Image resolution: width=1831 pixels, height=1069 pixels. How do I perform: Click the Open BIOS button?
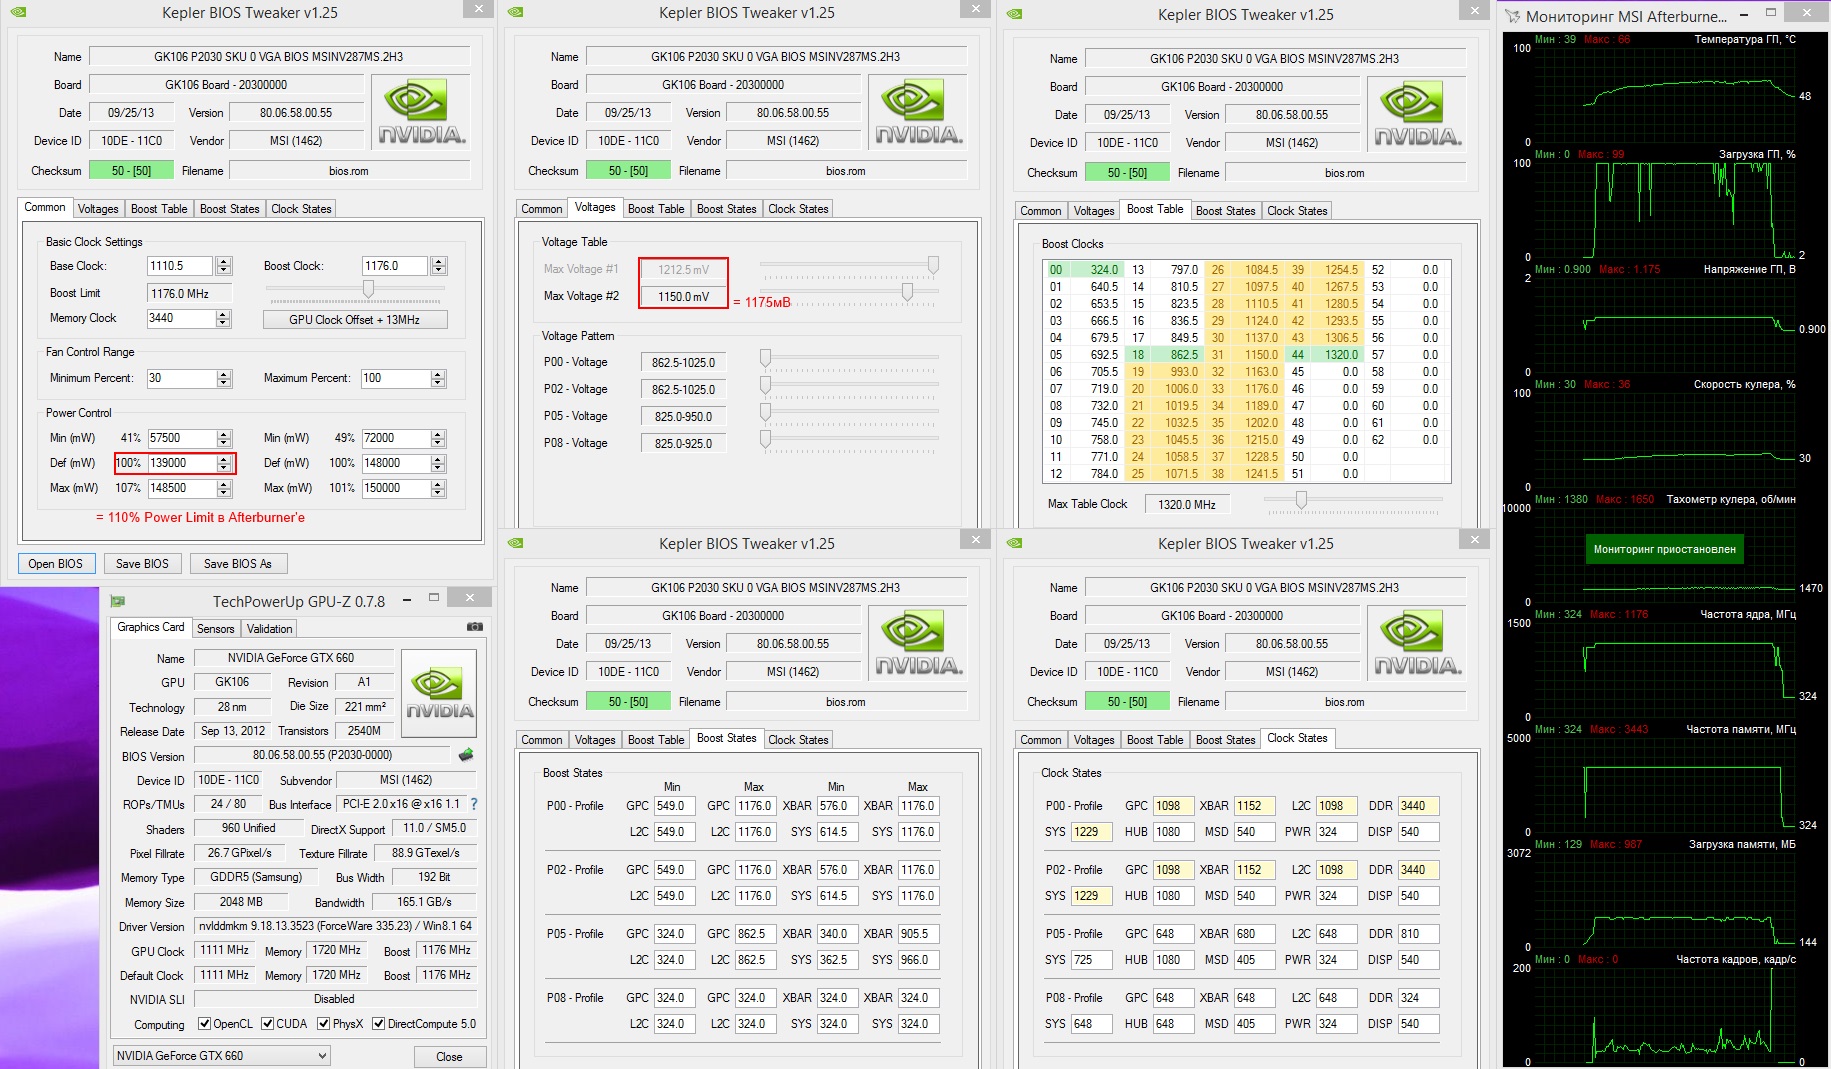(x=56, y=564)
